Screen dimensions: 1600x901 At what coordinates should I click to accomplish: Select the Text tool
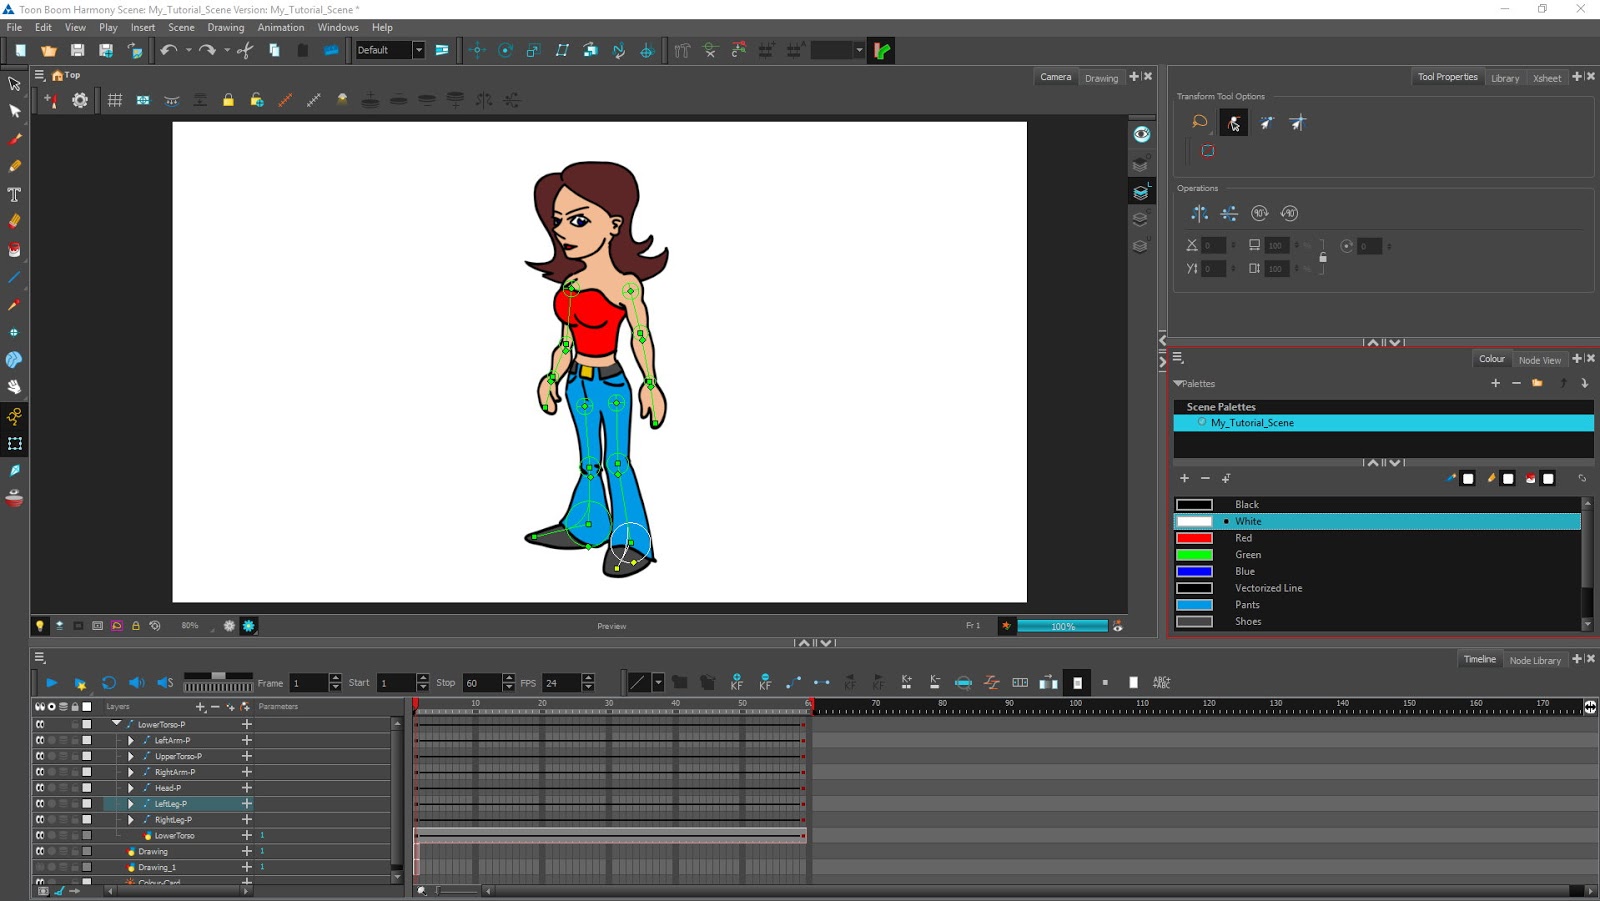pos(14,194)
